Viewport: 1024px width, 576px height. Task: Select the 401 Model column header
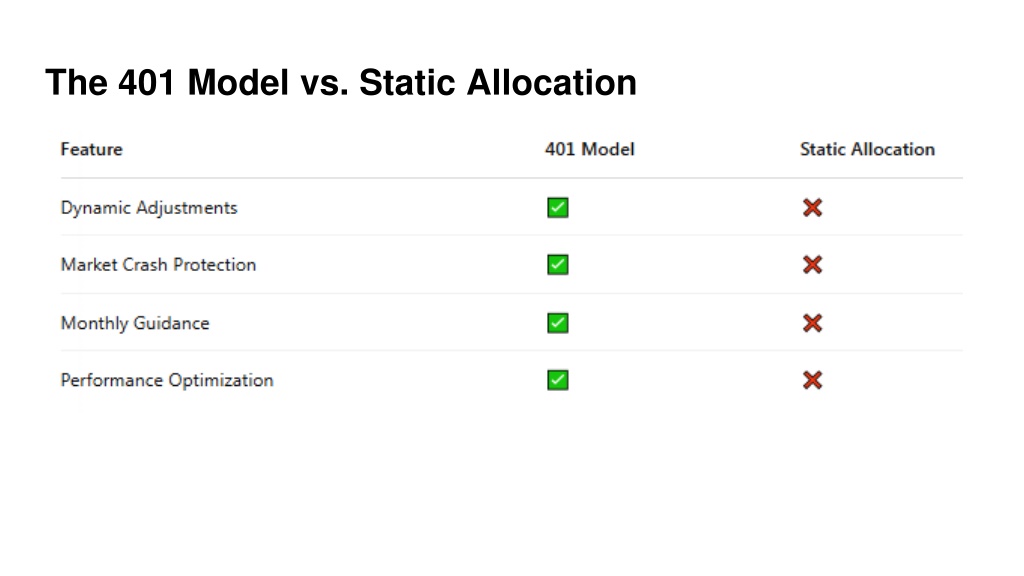590,150
